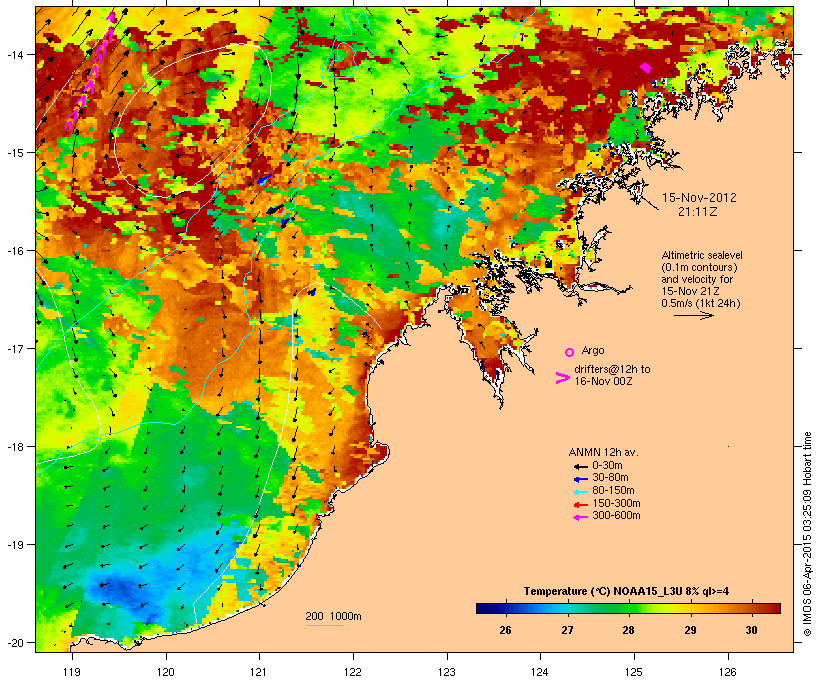Click the latitude label -17
The width and height of the screenshot is (820, 680).
point(14,348)
